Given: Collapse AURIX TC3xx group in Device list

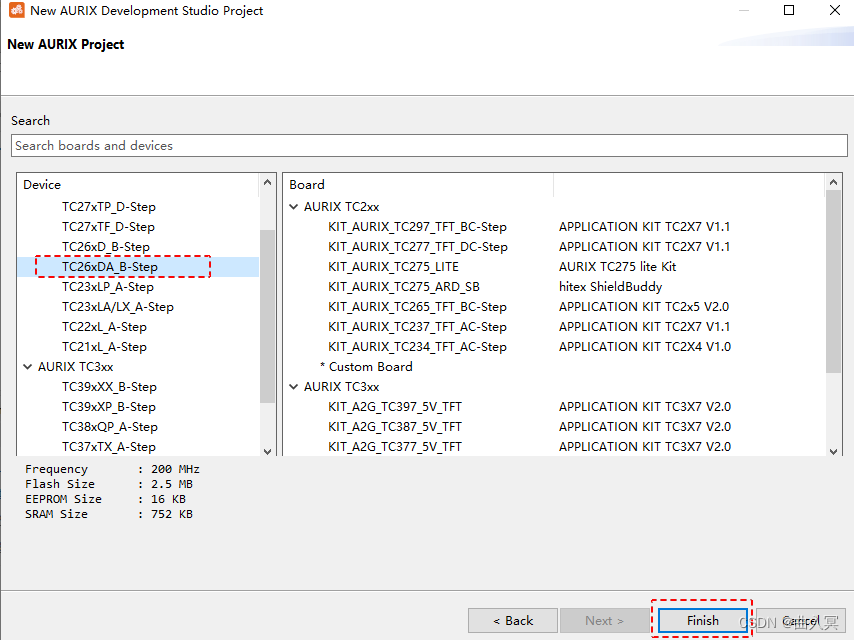Looking at the screenshot, I should [x=28, y=367].
